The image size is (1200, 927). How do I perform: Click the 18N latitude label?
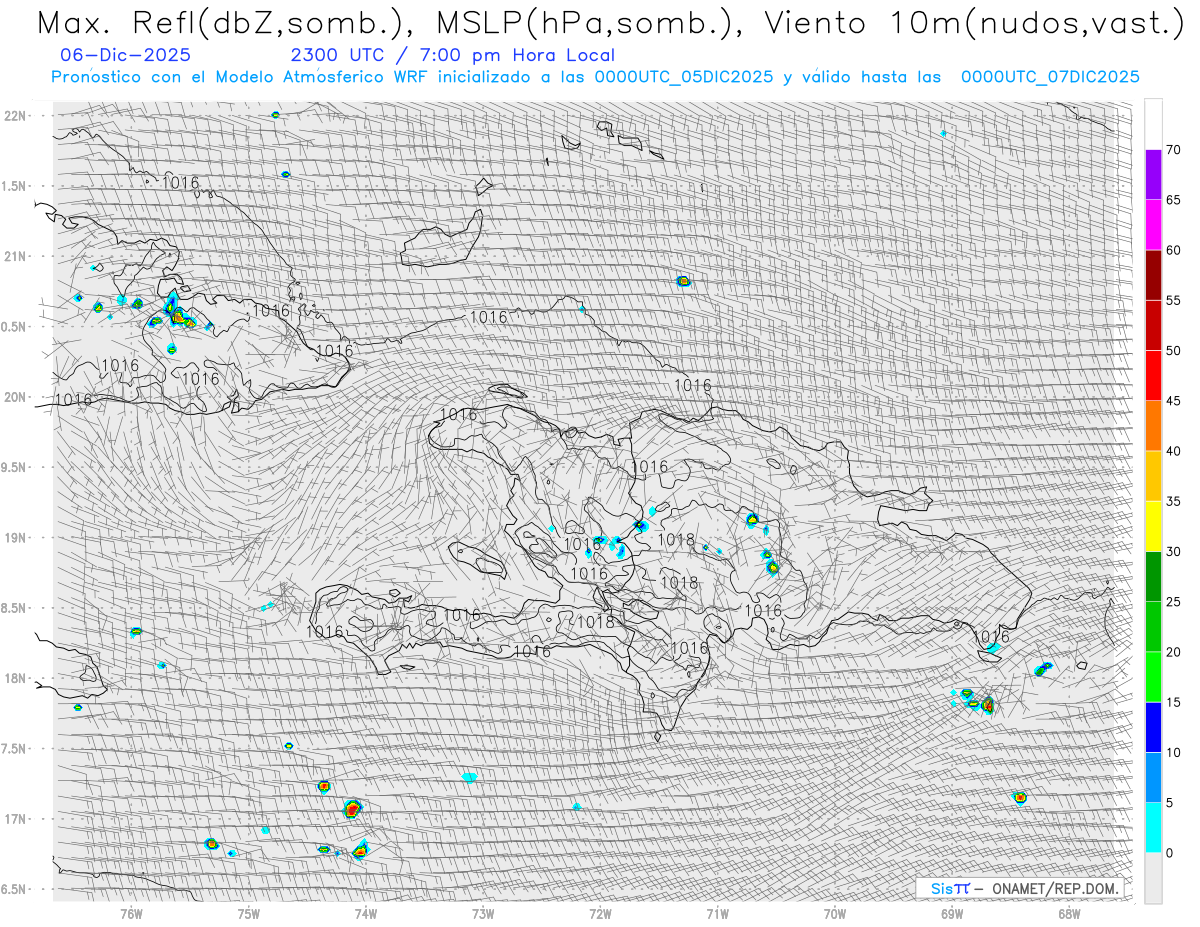16,678
